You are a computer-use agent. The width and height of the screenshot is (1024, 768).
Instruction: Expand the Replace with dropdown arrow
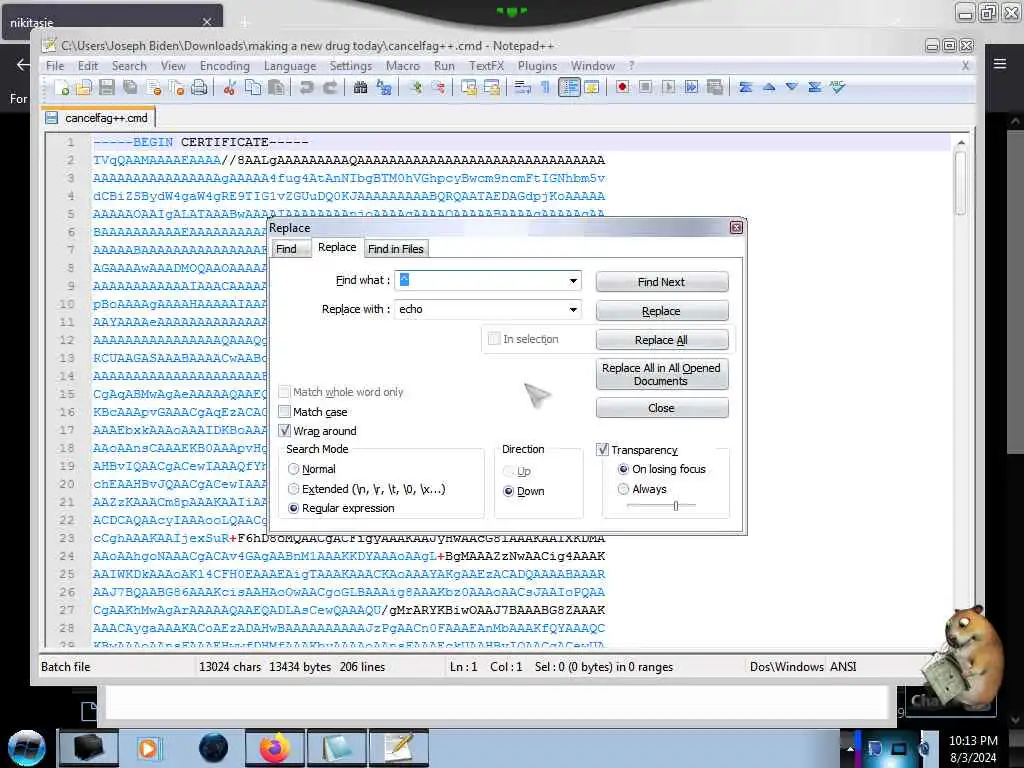click(x=573, y=310)
